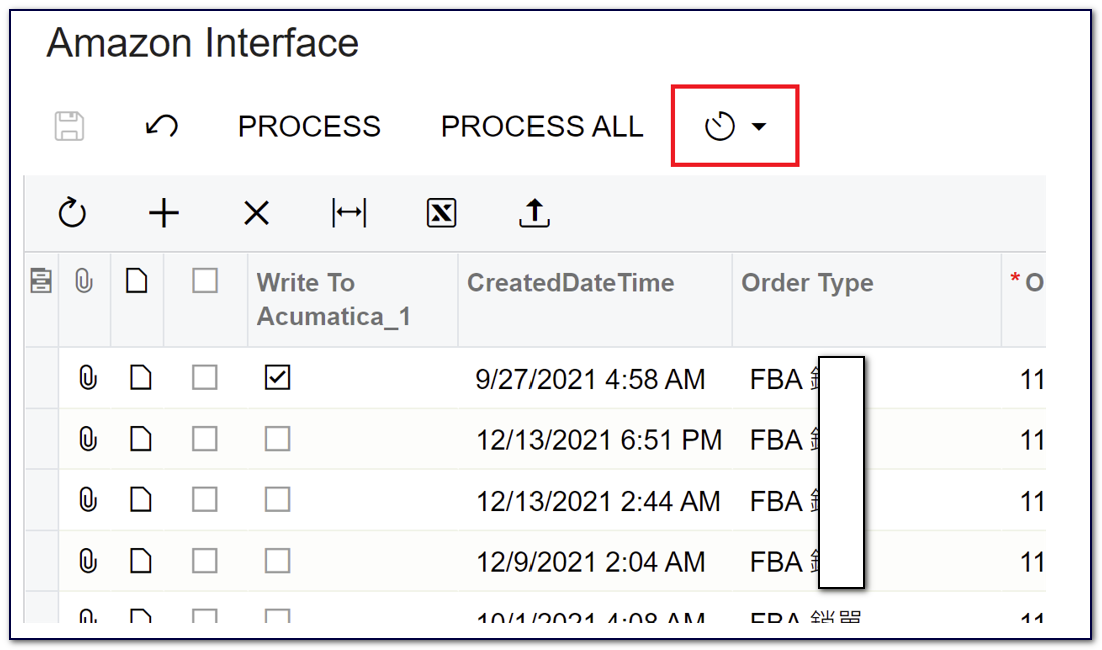Click the Save disk icon
Image resolution: width=1102 pixels, height=650 pixels.
[x=69, y=126]
